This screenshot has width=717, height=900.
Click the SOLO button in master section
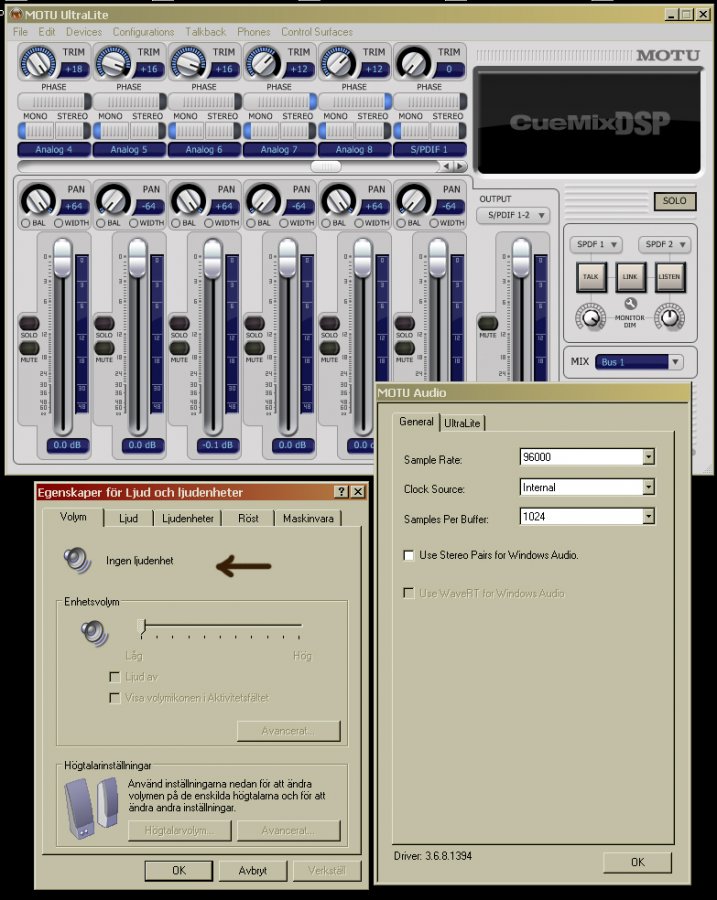tap(675, 201)
